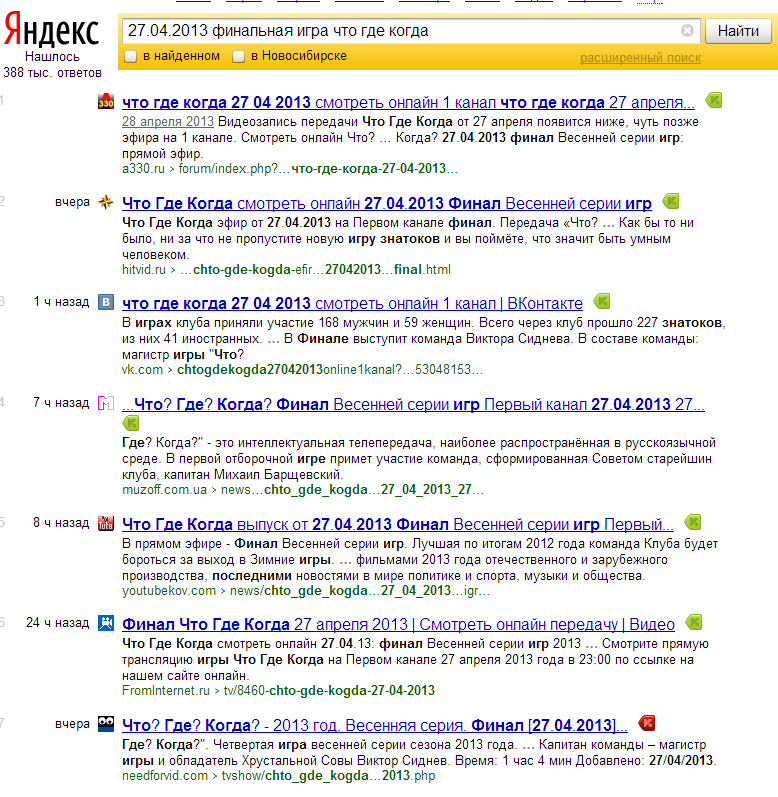
Task: Click green tag icon beside the FromInternet result
Action: (693, 623)
